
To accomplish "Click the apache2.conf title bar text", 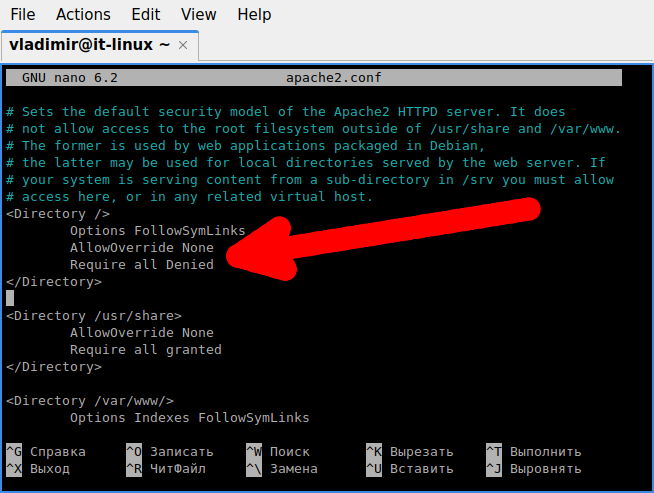I will click(334, 78).
